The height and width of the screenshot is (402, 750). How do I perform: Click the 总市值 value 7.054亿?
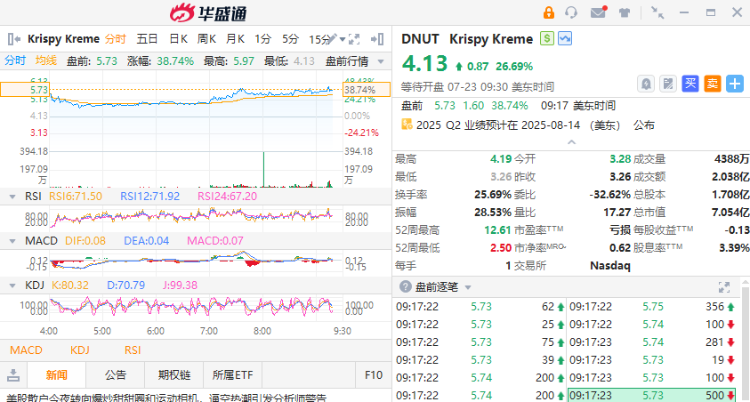coord(730,212)
